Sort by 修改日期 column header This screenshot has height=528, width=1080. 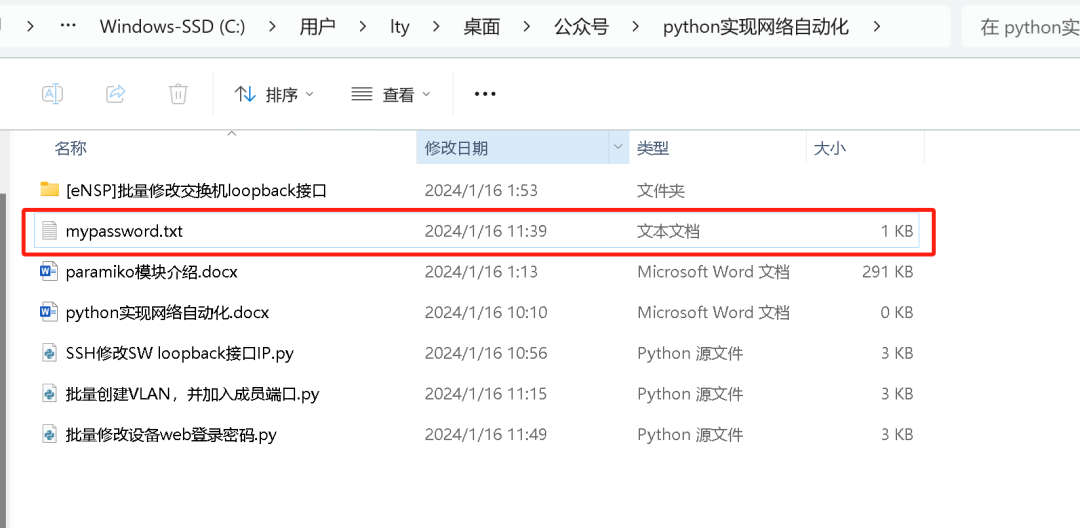[x=457, y=147]
